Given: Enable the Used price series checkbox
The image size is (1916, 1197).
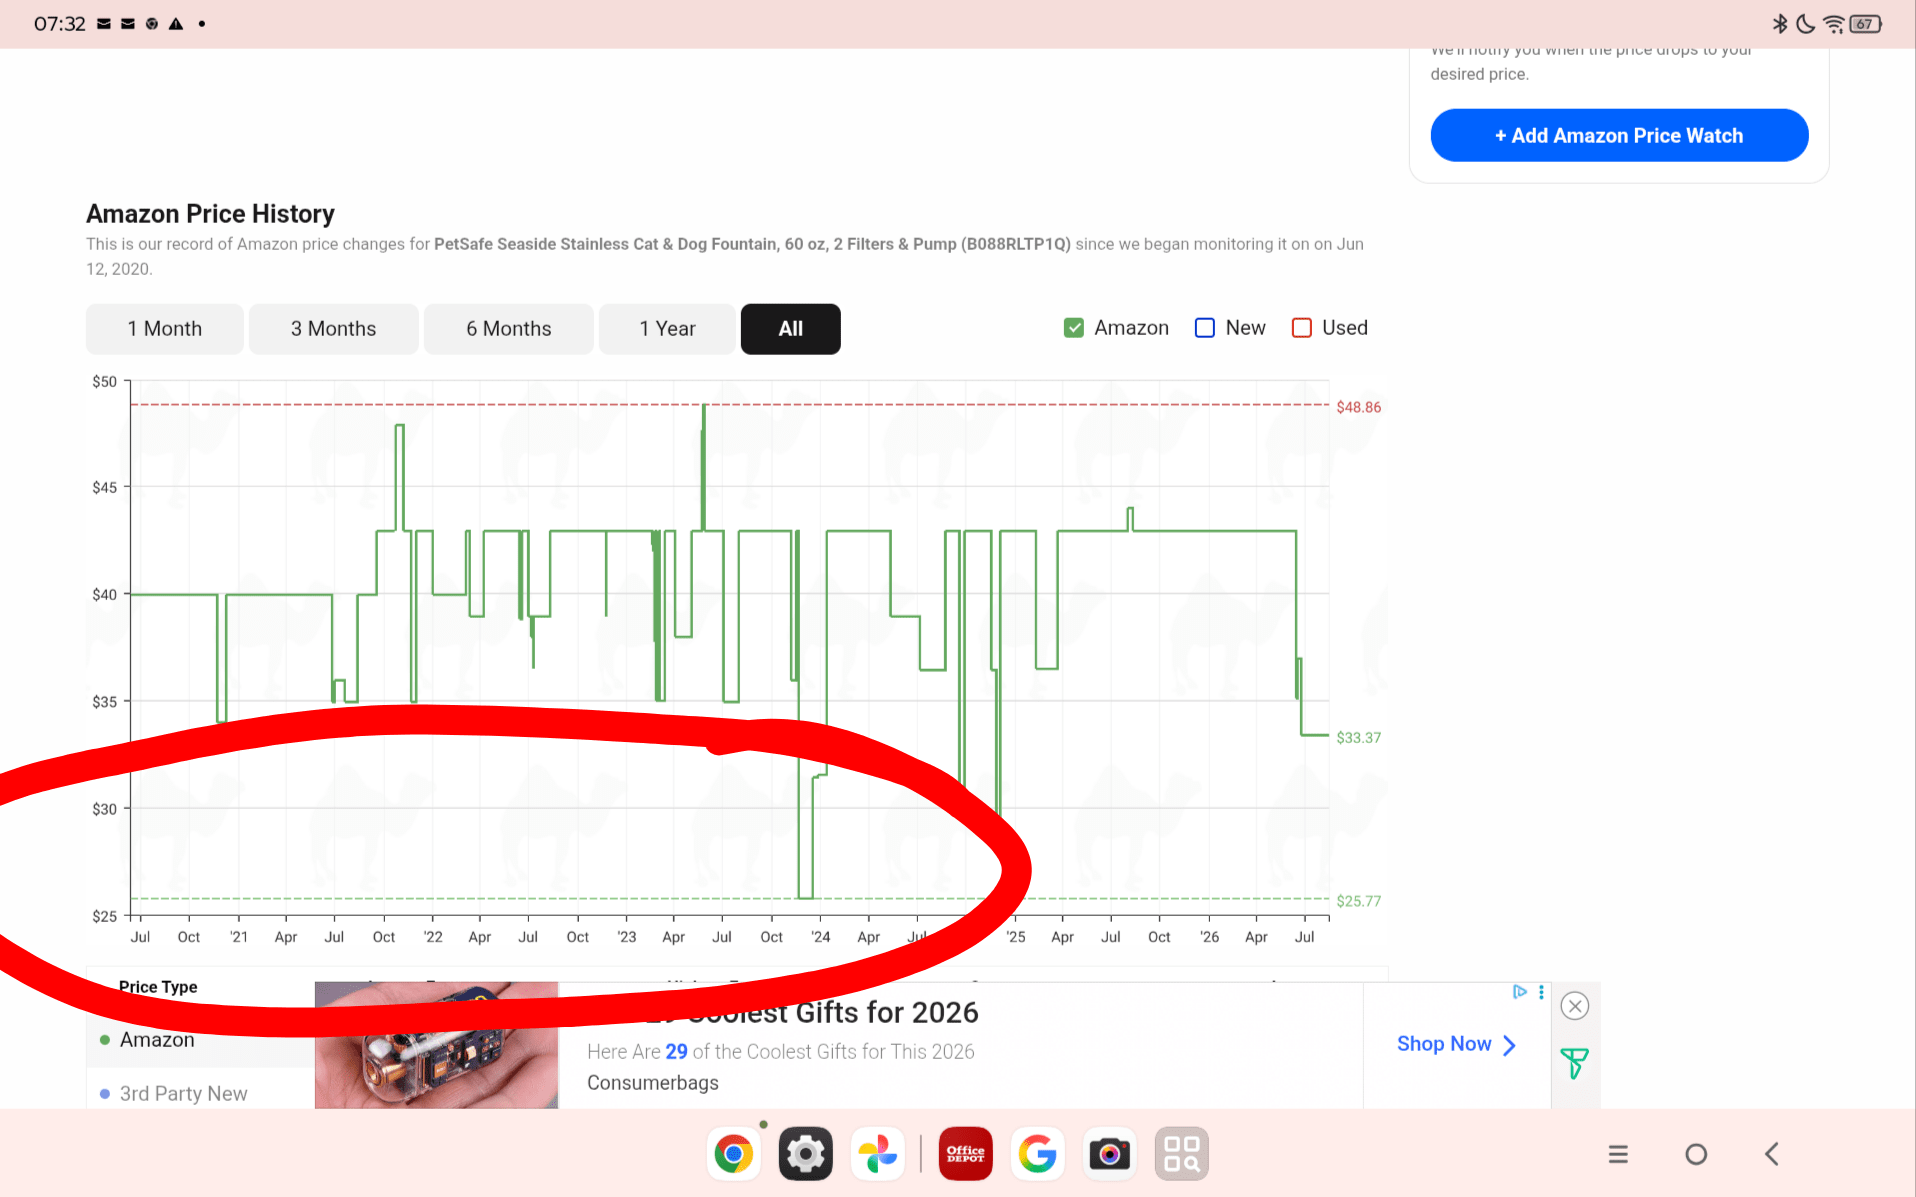Looking at the screenshot, I should (x=1302, y=328).
